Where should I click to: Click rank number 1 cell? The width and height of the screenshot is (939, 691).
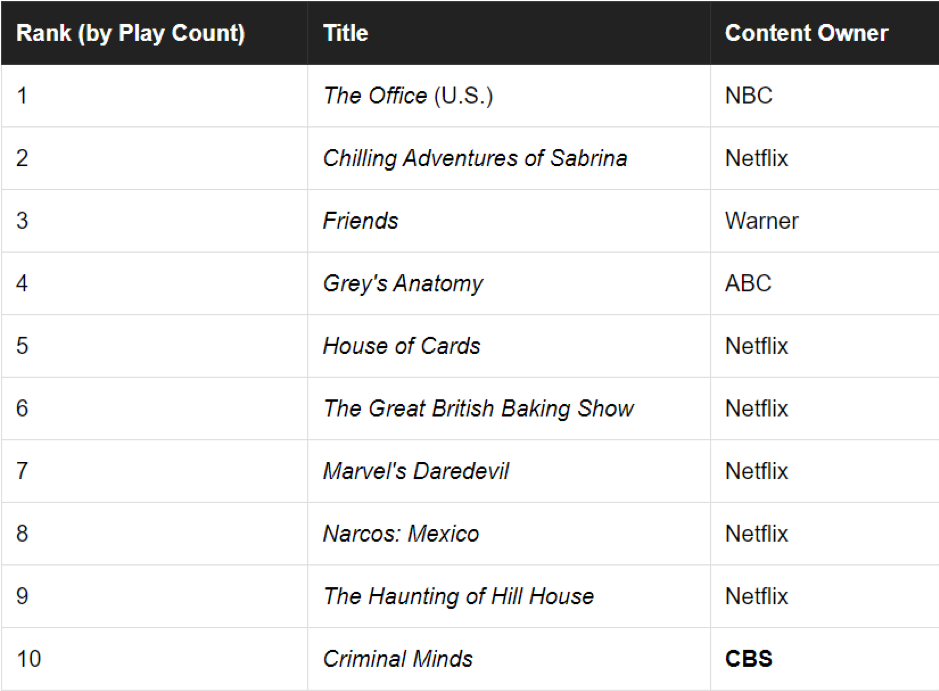[x=22, y=96]
